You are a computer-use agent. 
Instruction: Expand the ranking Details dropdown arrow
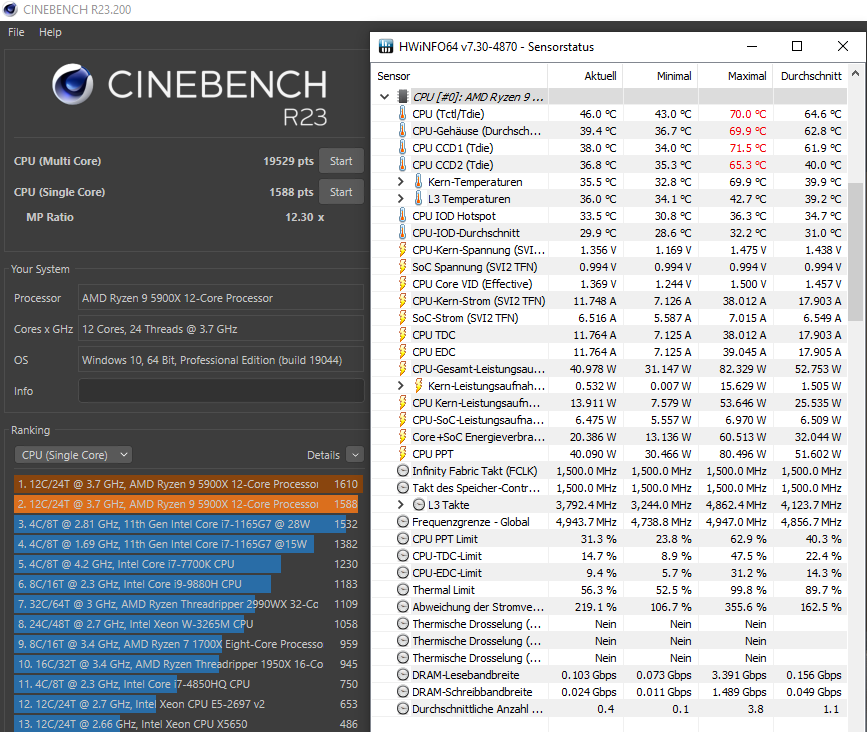click(x=355, y=455)
